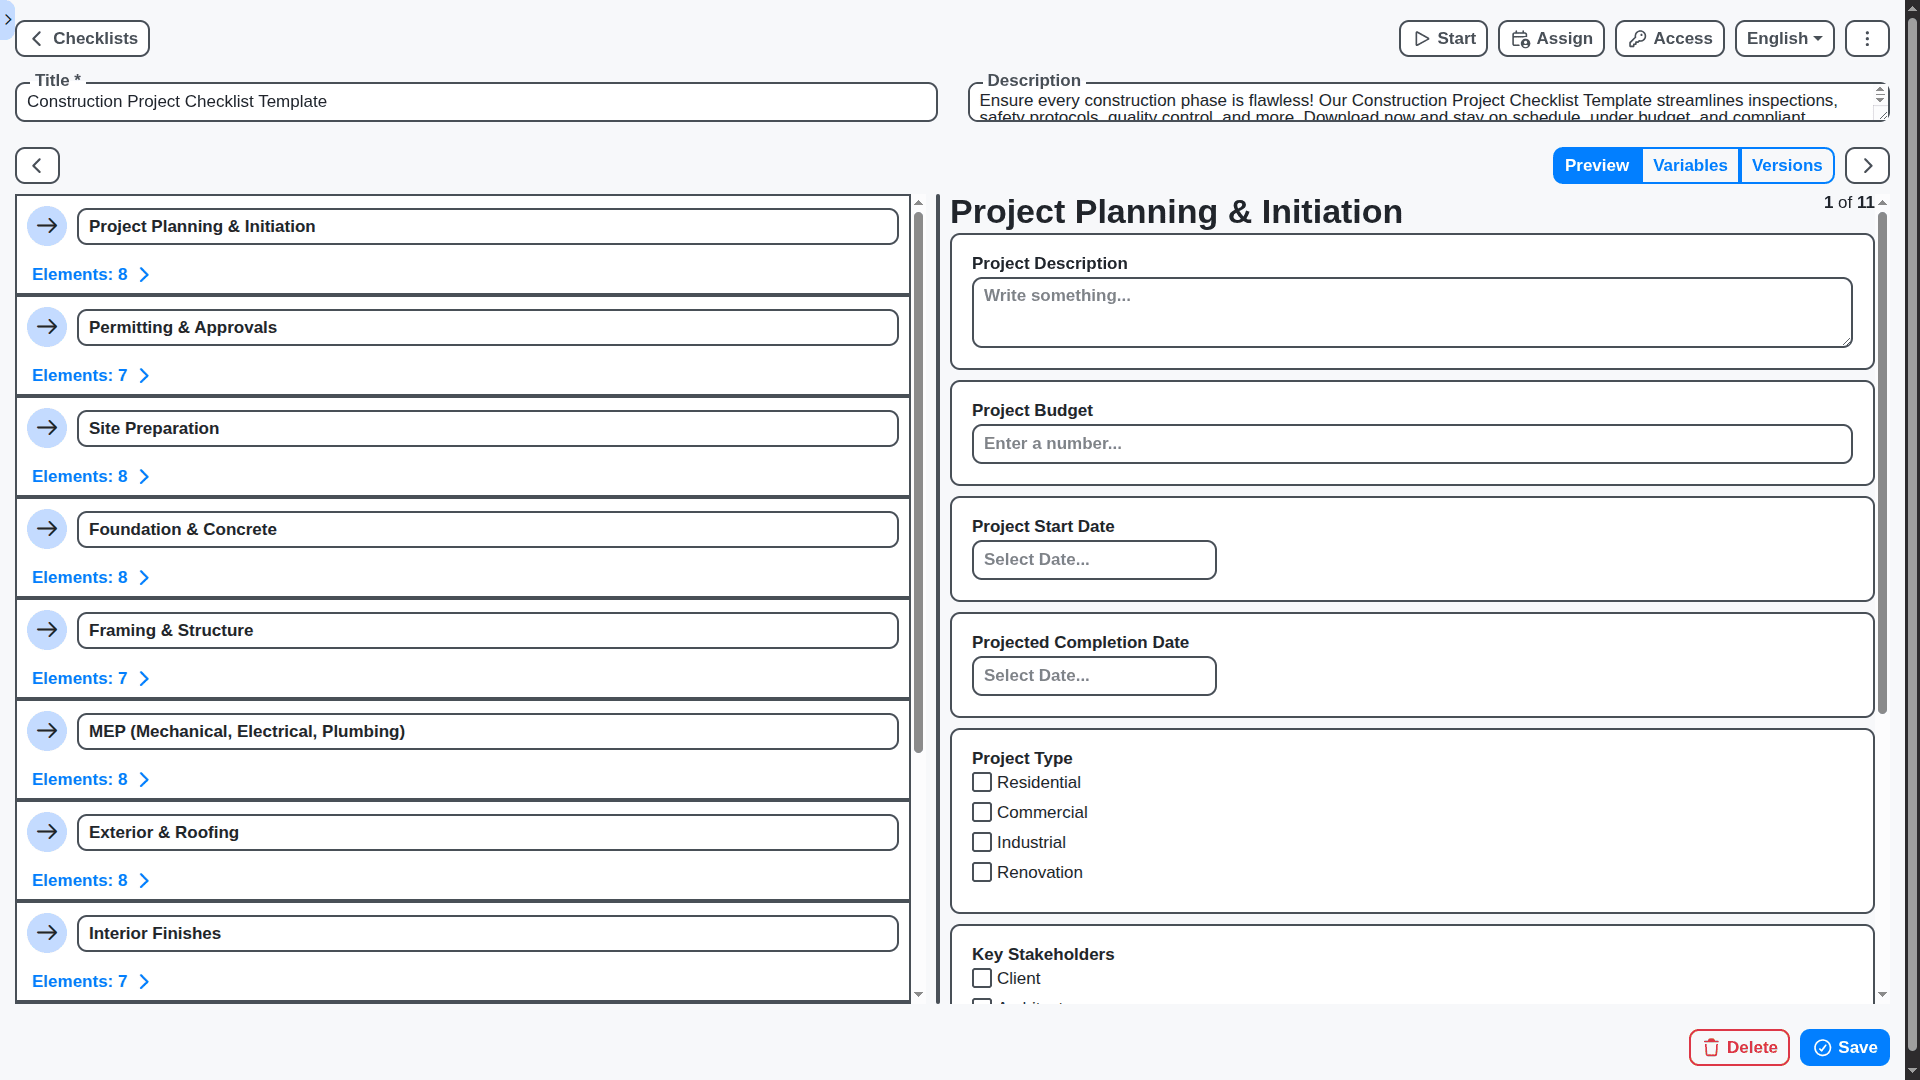Click the Assign clipboard icon
This screenshot has height=1080, width=1920.
click(x=1520, y=38)
